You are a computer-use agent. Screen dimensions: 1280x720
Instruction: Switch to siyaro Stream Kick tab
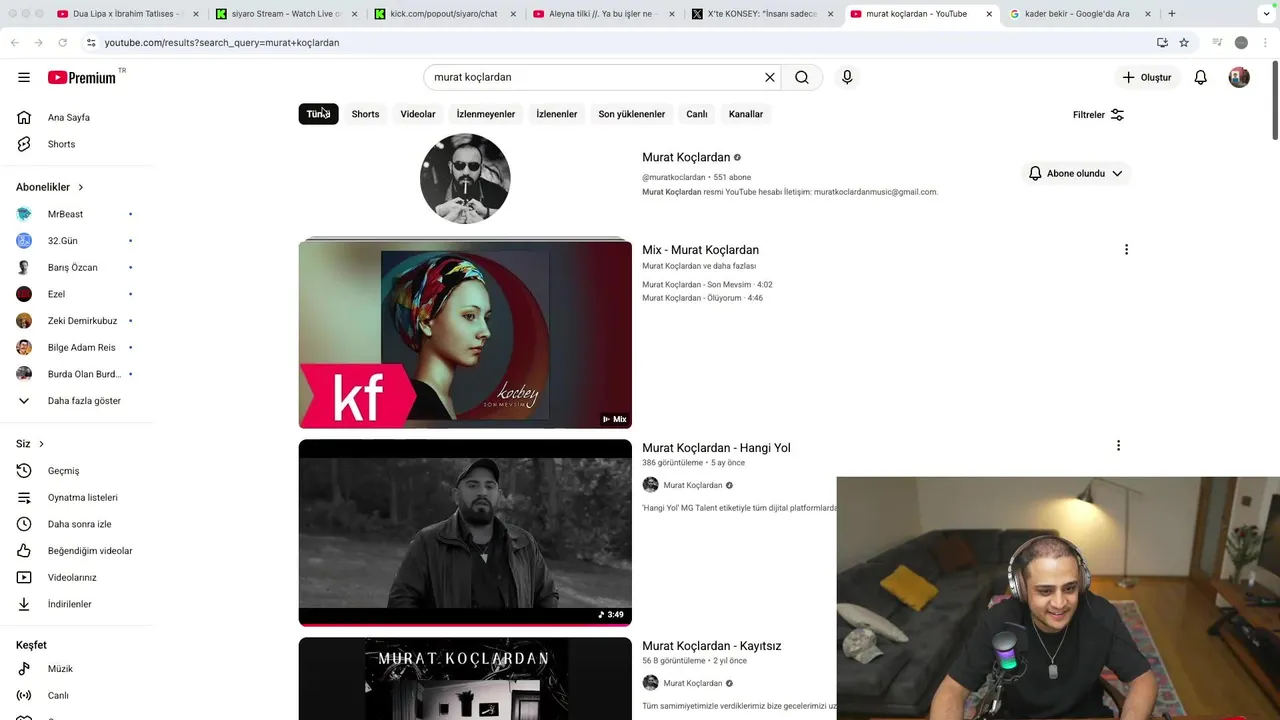[x=285, y=14]
